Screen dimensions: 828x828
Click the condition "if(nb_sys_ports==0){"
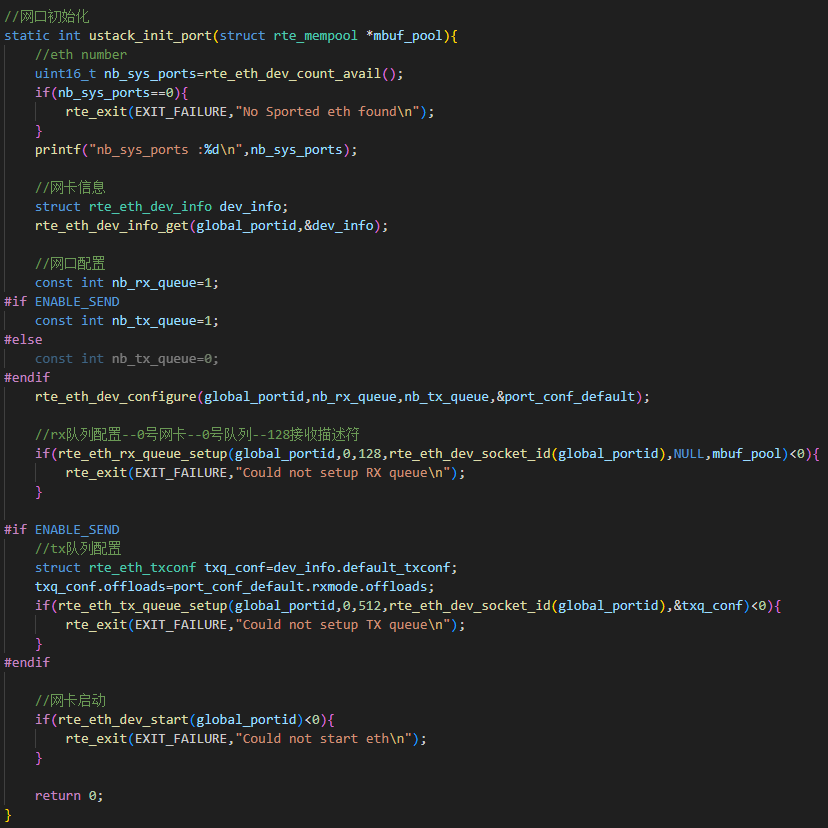tap(111, 93)
